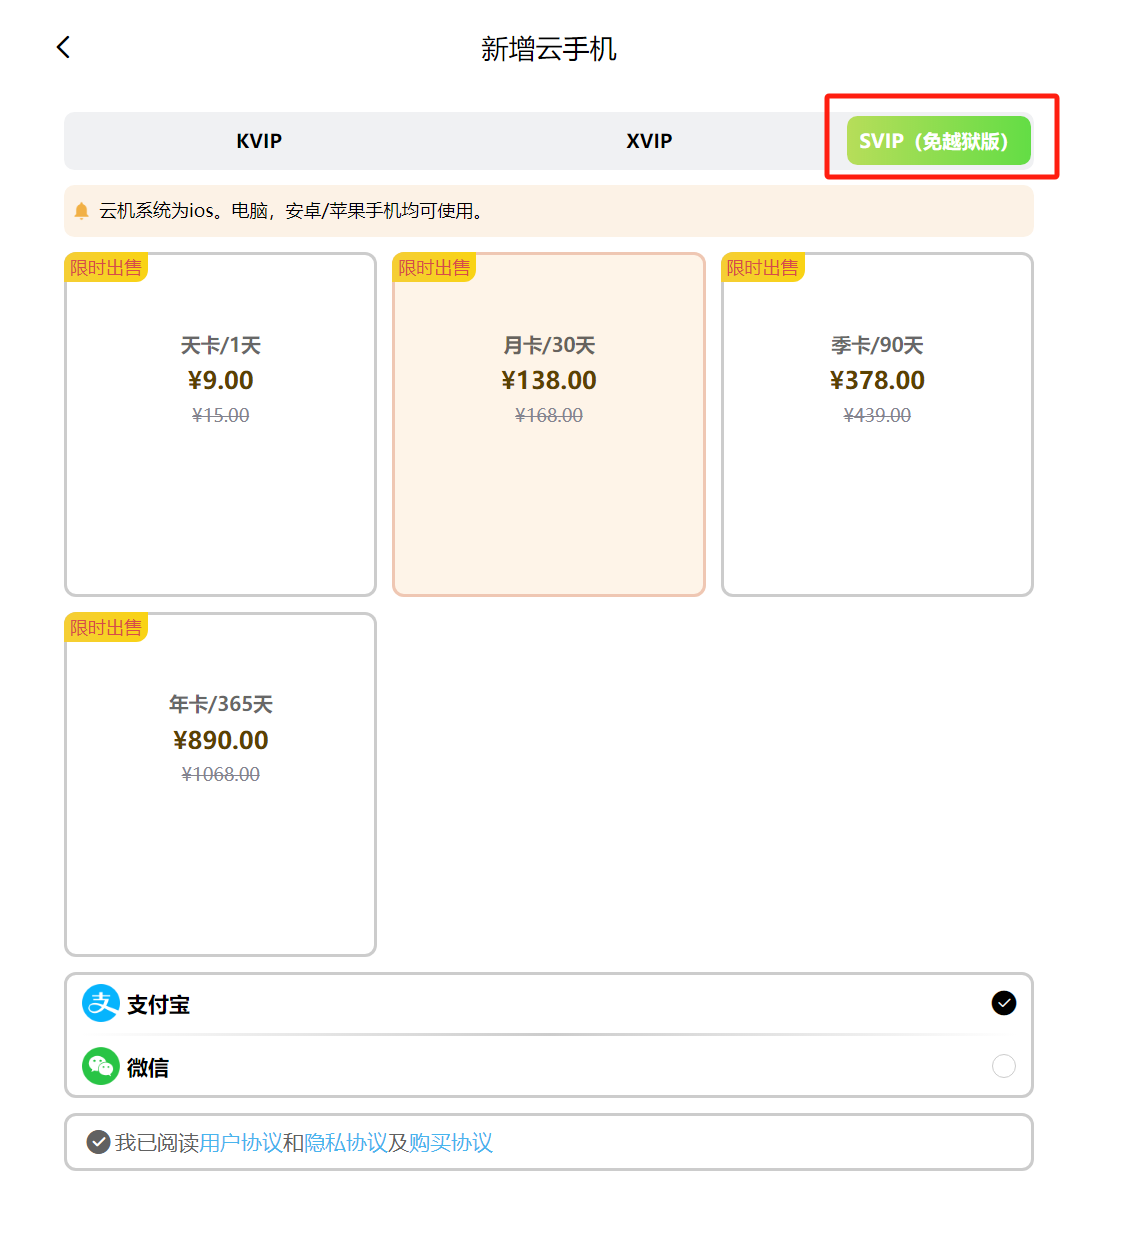
Task: Choose the 天卡/1天 ¥9.00 plan
Action: 220,425
